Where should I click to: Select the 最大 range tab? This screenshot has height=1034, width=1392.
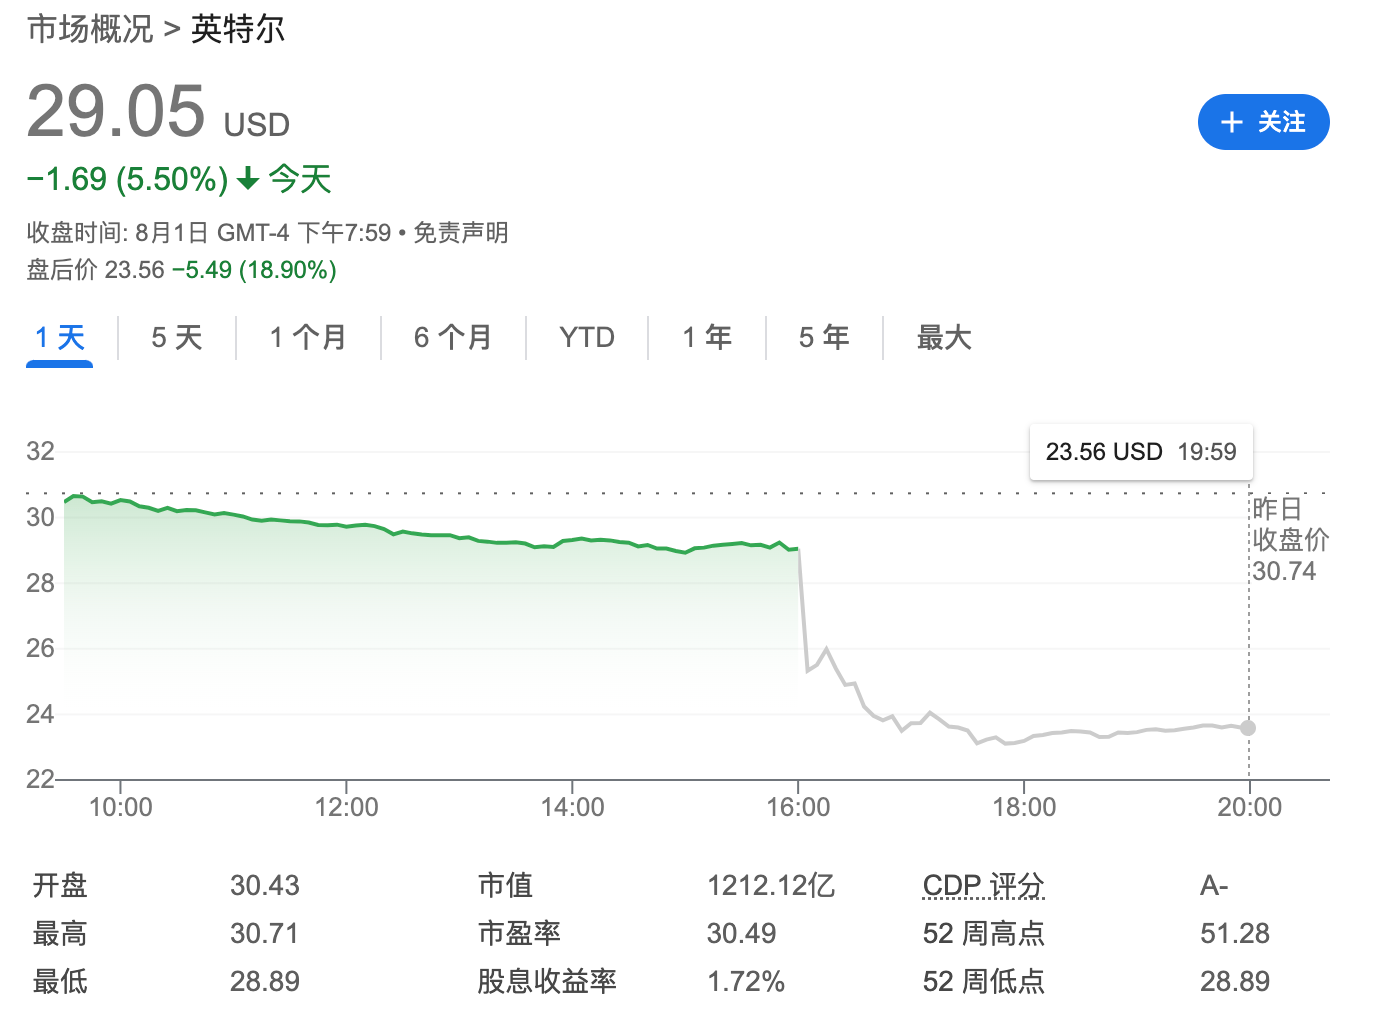[944, 338]
